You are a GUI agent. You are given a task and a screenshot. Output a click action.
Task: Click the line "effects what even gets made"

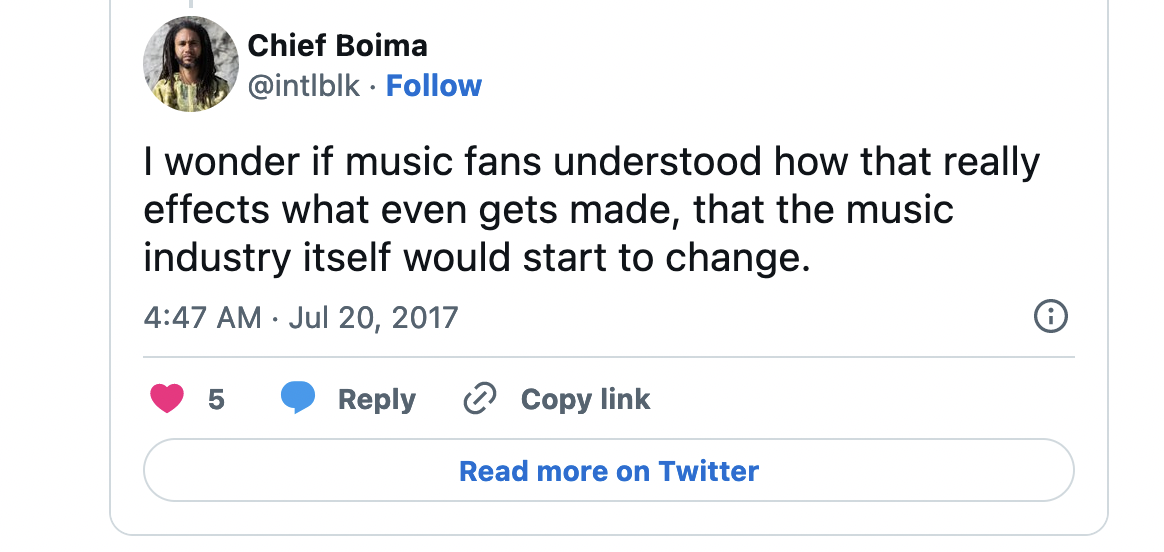click(548, 210)
